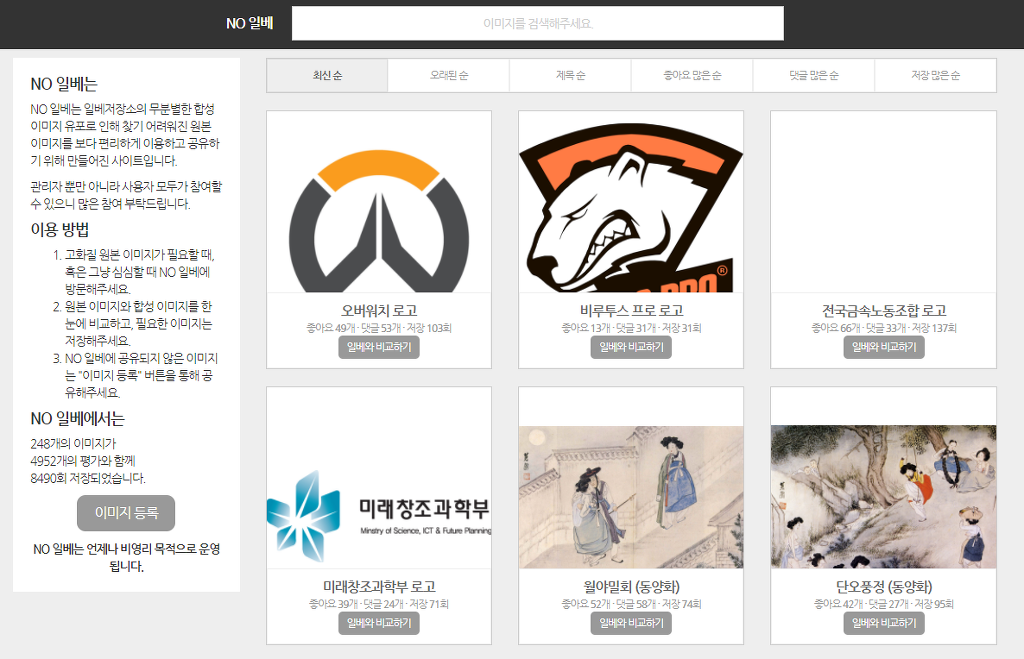Click the 이미지 등록 button in sidebar
This screenshot has width=1024, height=659.
click(126, 513)
